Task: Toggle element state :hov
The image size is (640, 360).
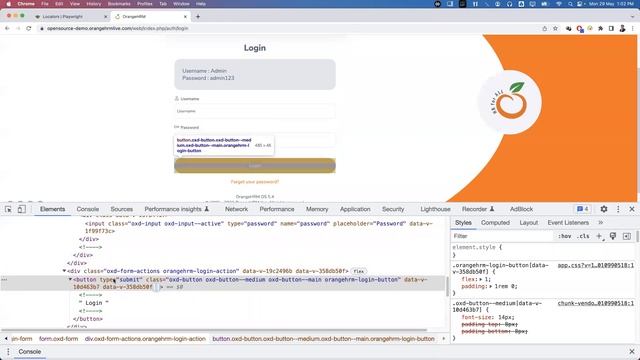Action: point(564,236)
